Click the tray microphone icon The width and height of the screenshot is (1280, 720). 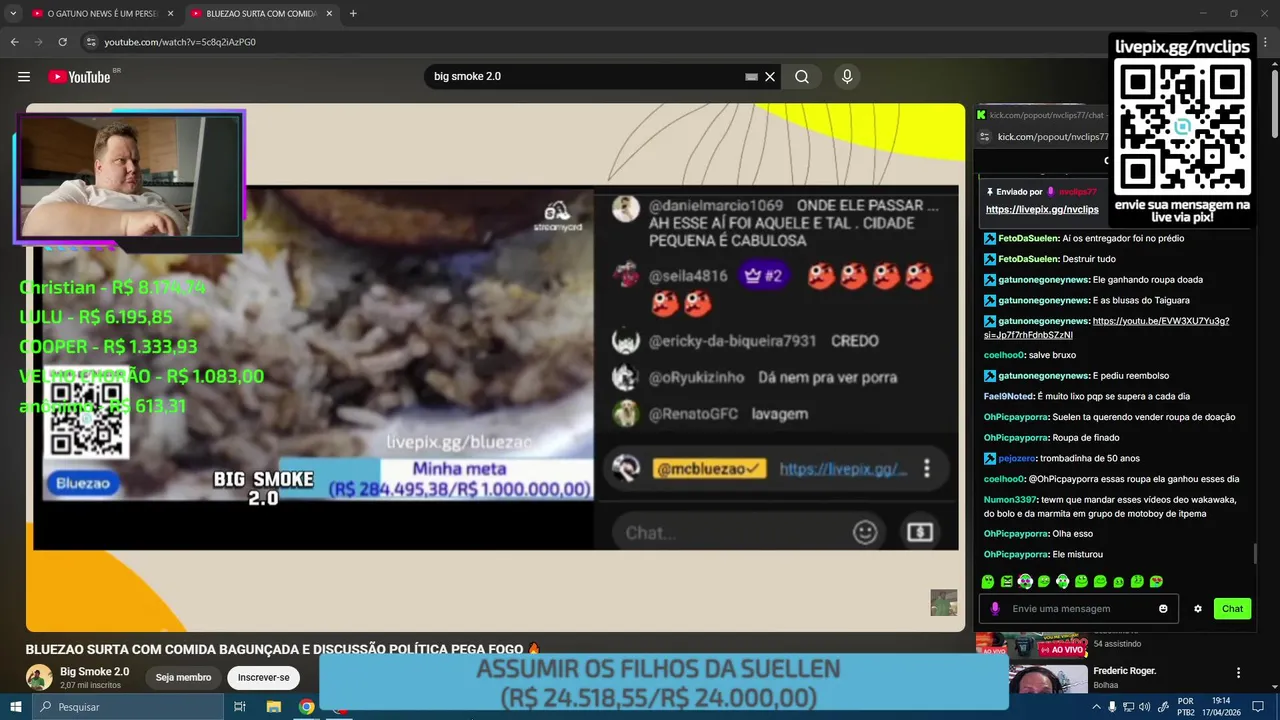1111,707
